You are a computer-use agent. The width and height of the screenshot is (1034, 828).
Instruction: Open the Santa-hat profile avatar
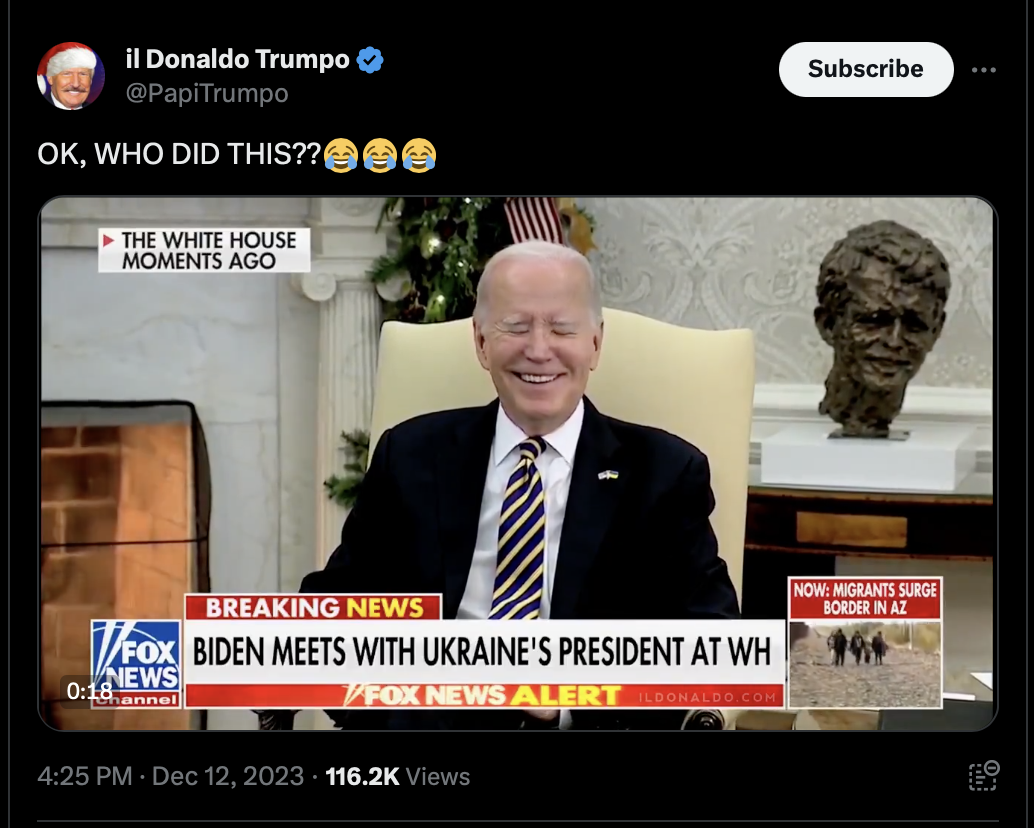(71, 76)
